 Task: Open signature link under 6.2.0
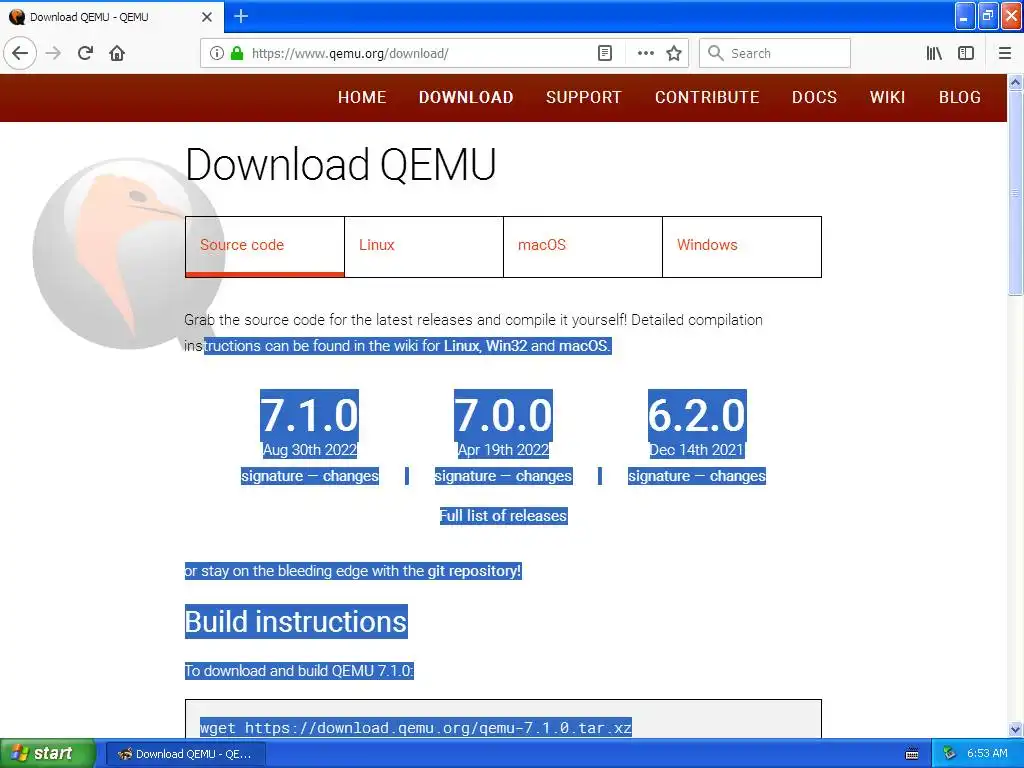(659, 476)
